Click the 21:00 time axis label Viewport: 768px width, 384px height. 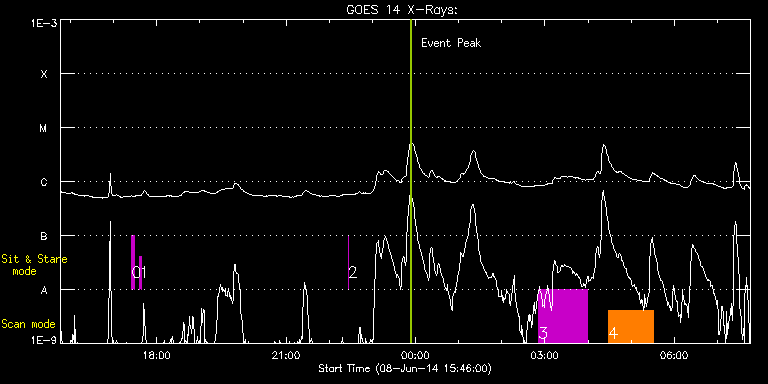[x=286, y=356]
